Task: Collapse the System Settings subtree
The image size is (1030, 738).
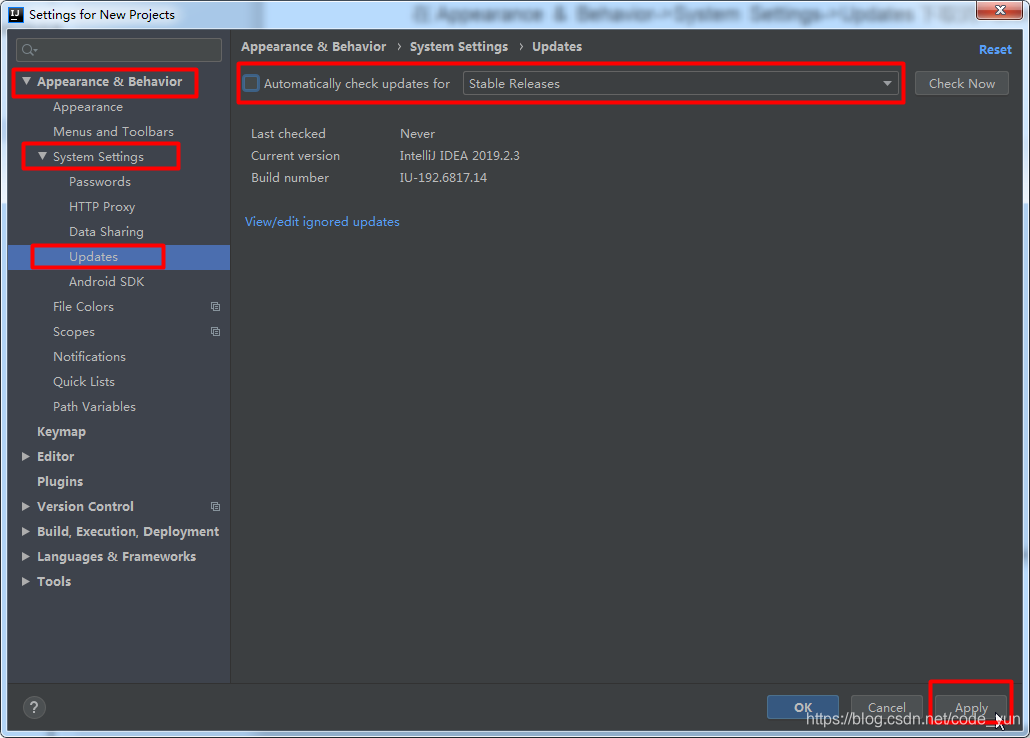Action: (x=42, y=156)
